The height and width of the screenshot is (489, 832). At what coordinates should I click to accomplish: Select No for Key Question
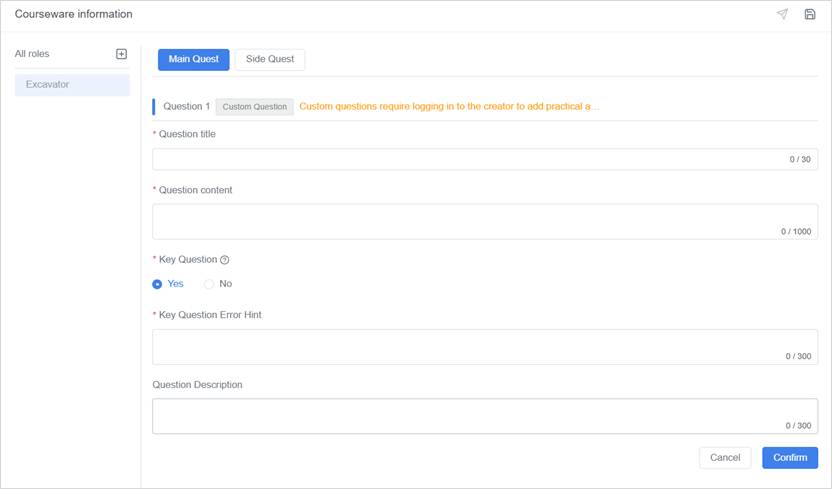click(x=209, y=284)
